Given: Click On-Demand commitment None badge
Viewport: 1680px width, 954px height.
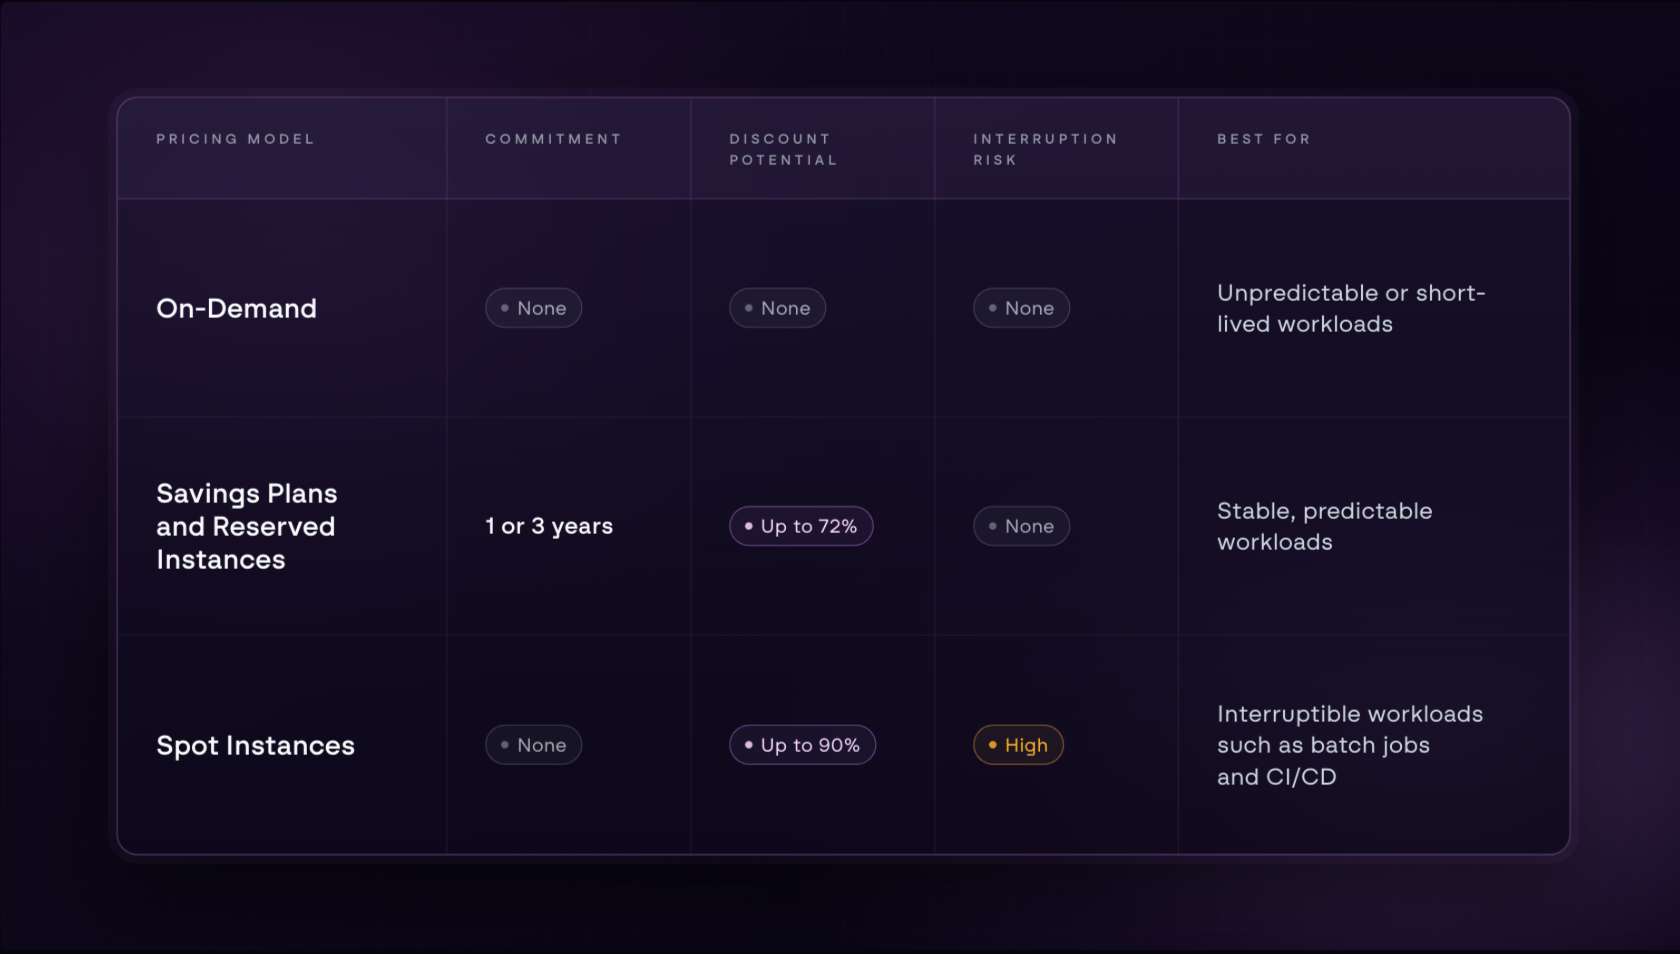Looking at the screenshot, I should (533, 308).
